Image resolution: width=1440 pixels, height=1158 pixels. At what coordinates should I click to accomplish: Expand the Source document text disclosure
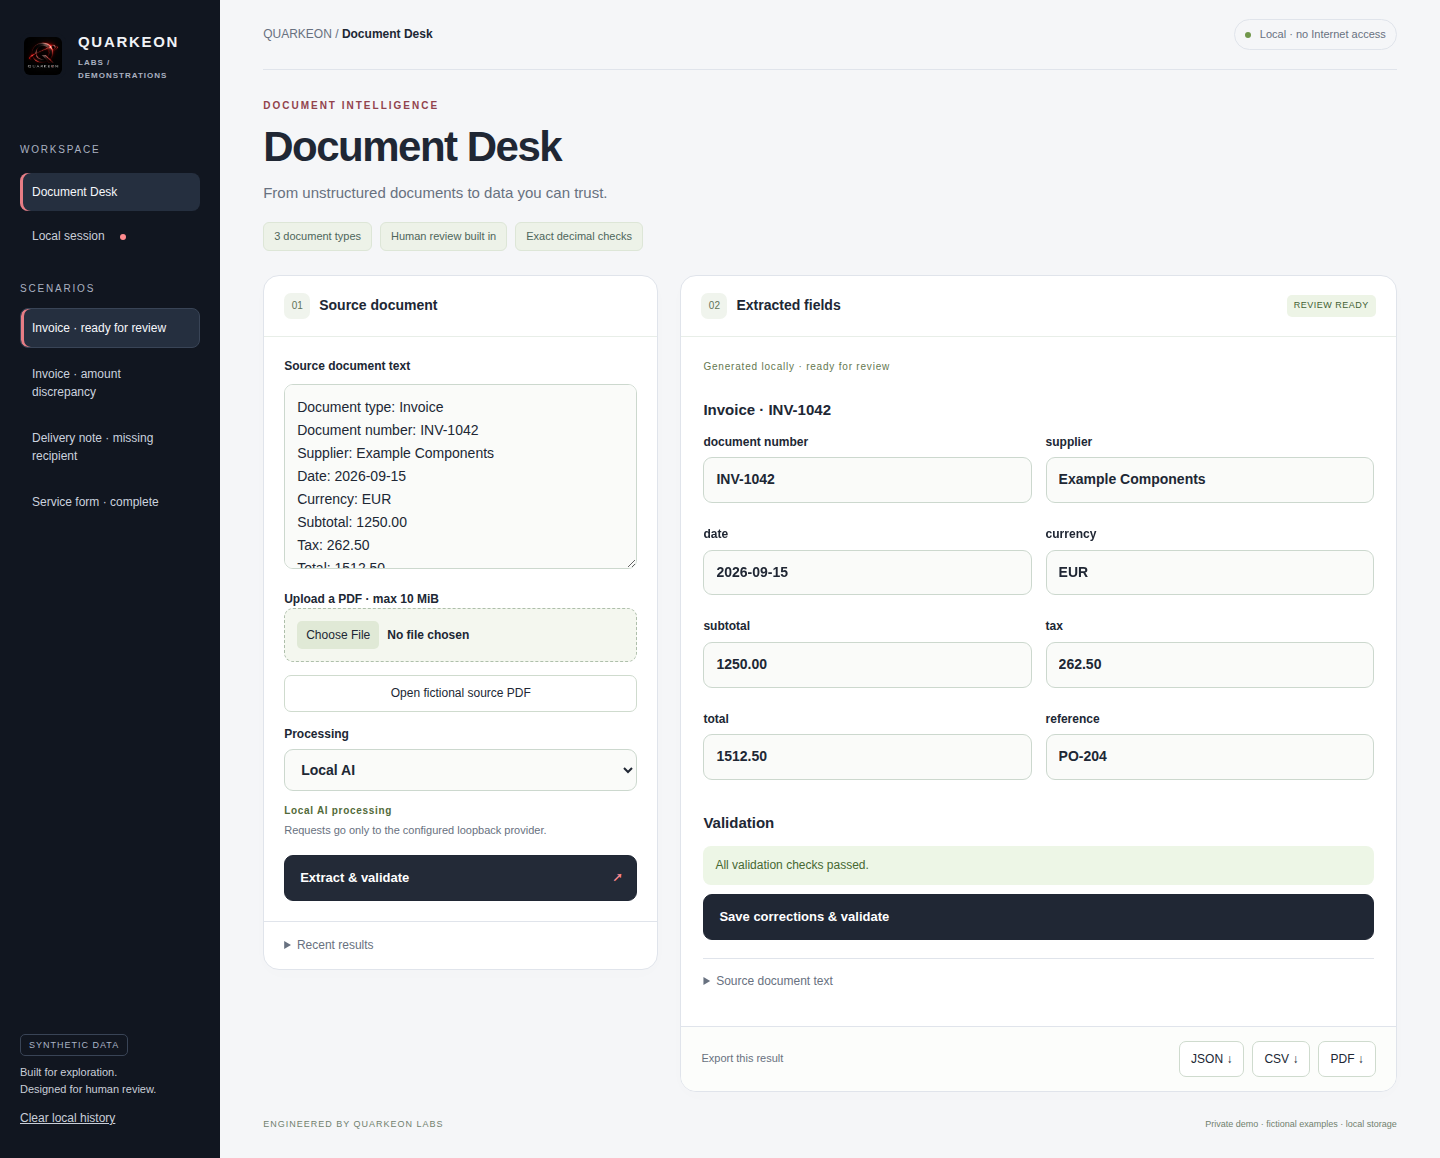point(768,981)
